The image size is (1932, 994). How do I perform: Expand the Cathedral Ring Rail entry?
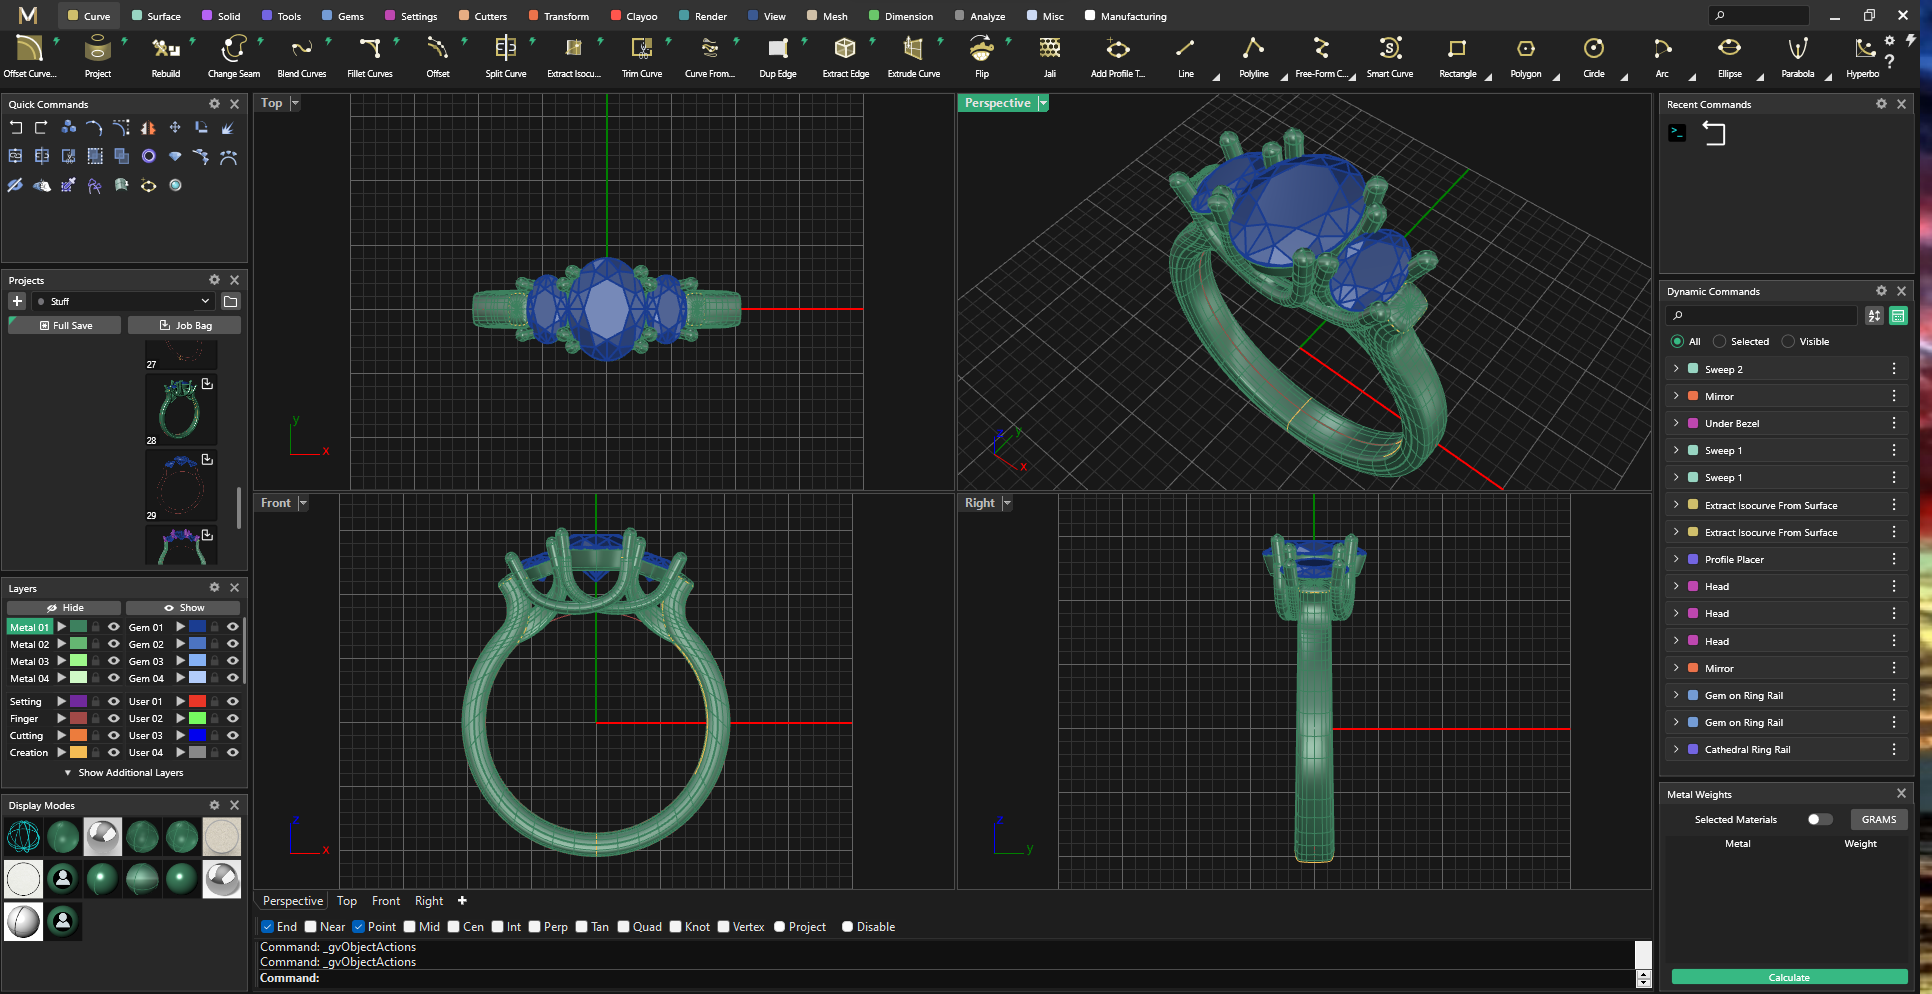click(1677, 749)
